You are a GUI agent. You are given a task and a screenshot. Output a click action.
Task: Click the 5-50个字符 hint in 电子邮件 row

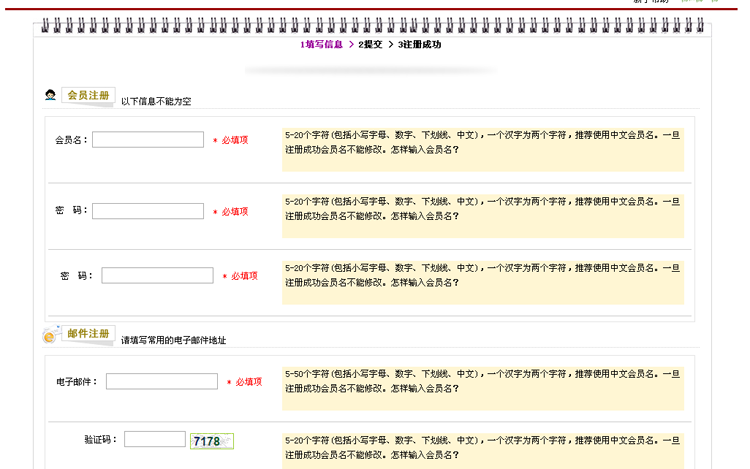[483, 389]
